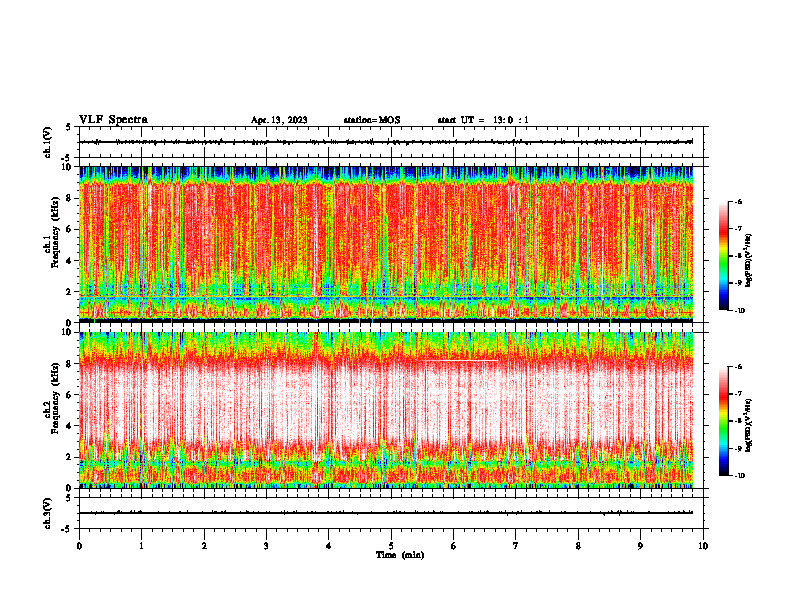Click time axis tick label '2'

pos(204,546)
